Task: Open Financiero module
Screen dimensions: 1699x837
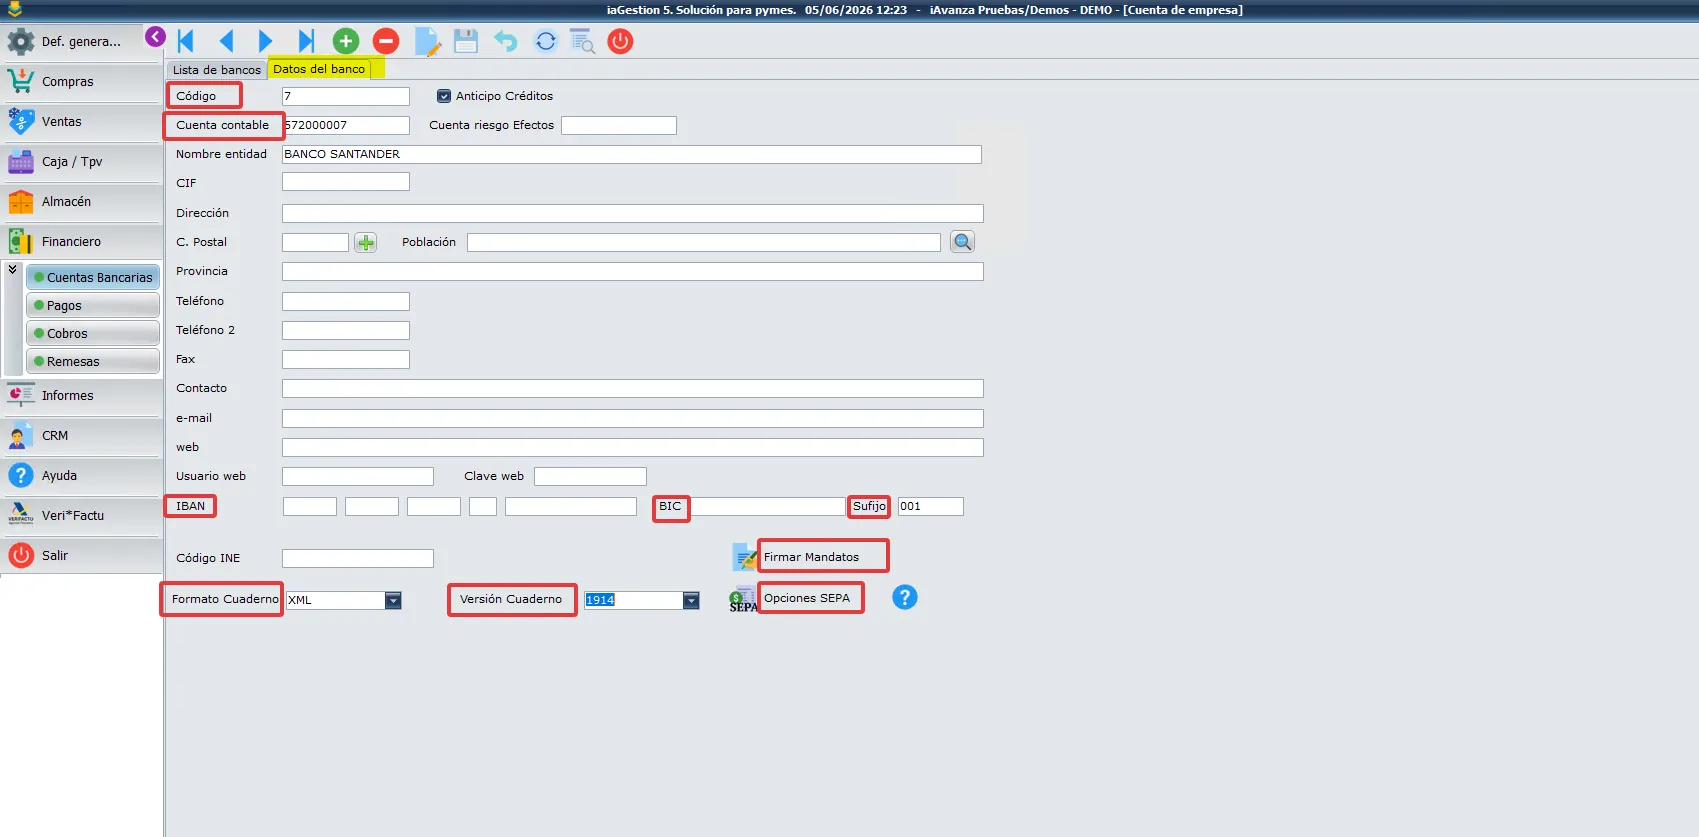Action: point(81,242)
